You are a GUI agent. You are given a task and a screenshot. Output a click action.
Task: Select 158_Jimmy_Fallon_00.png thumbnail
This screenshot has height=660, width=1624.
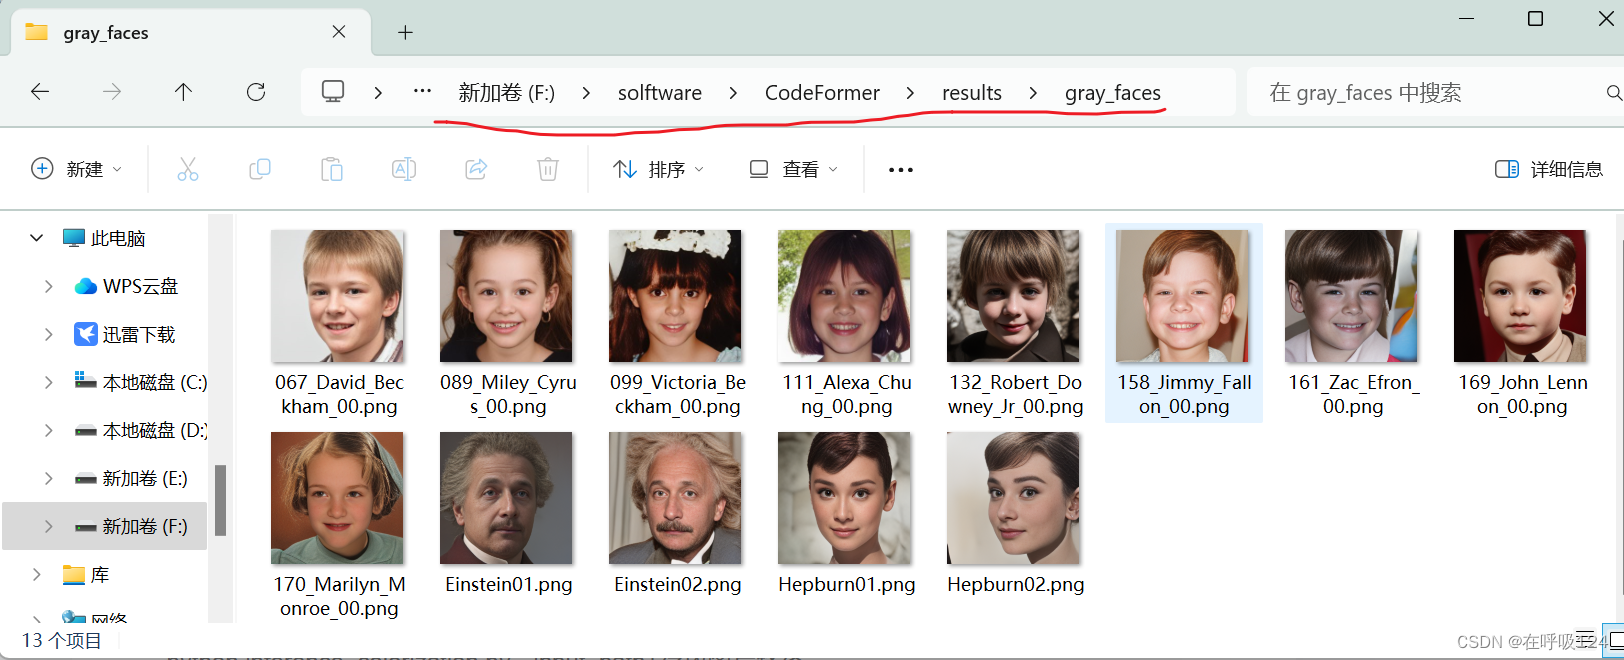[1182, 296]
